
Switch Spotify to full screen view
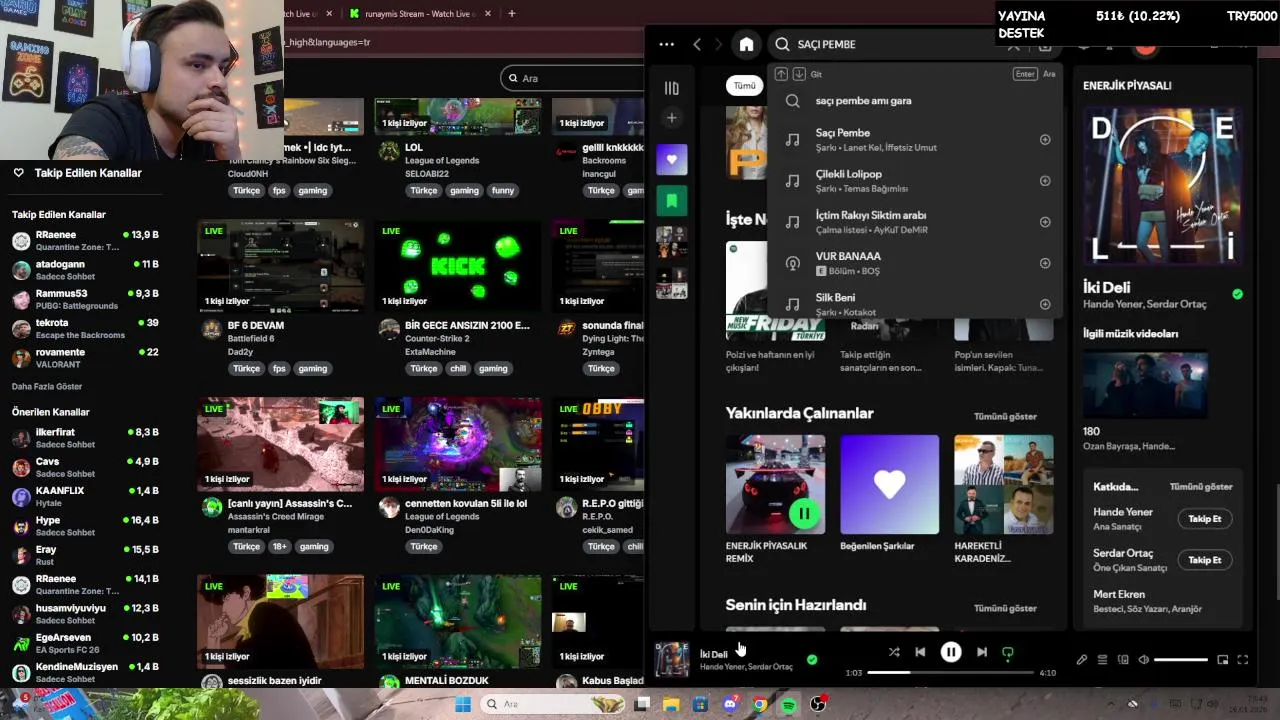click(1243, 660)
